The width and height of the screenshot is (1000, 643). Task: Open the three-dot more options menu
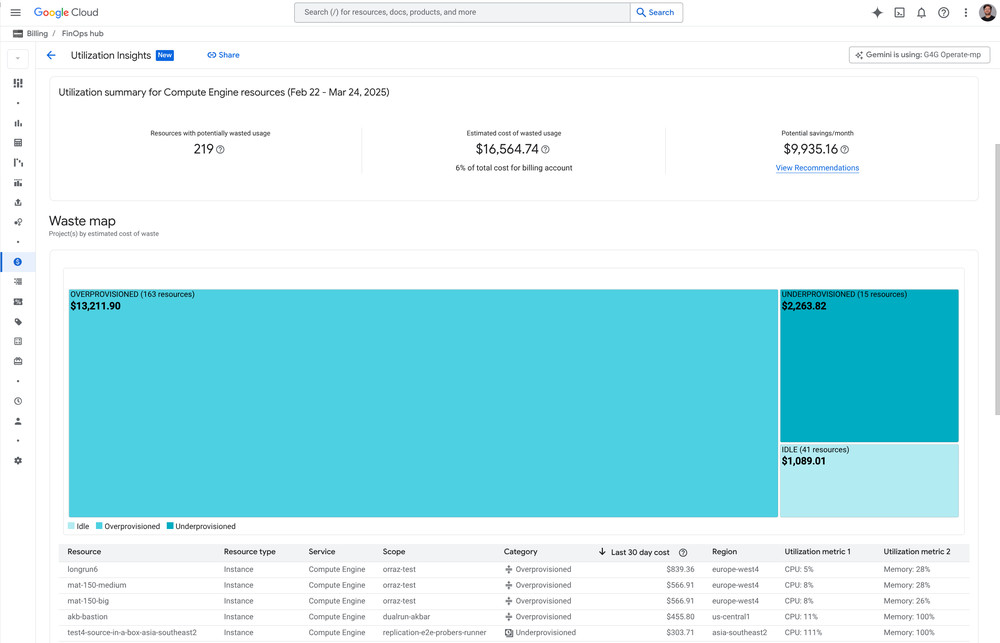click(x=965, y=13)
